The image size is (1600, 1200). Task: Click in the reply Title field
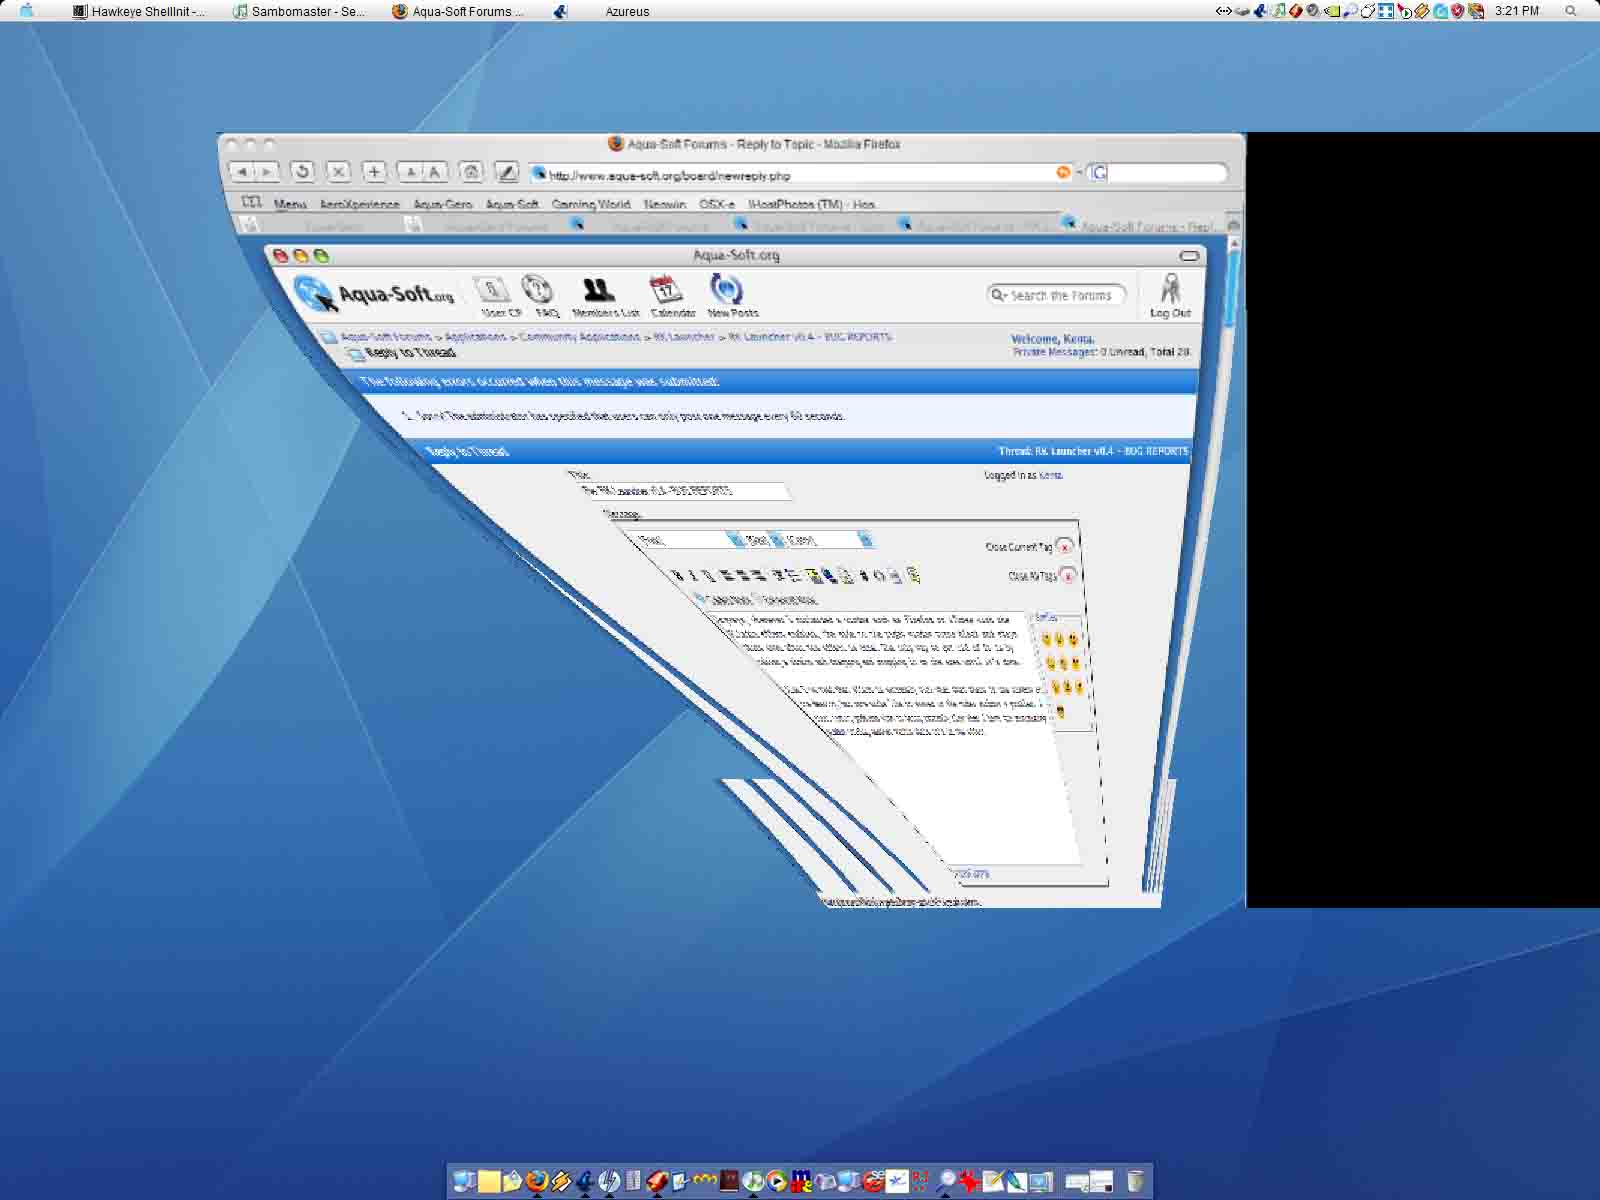point(685,491)
